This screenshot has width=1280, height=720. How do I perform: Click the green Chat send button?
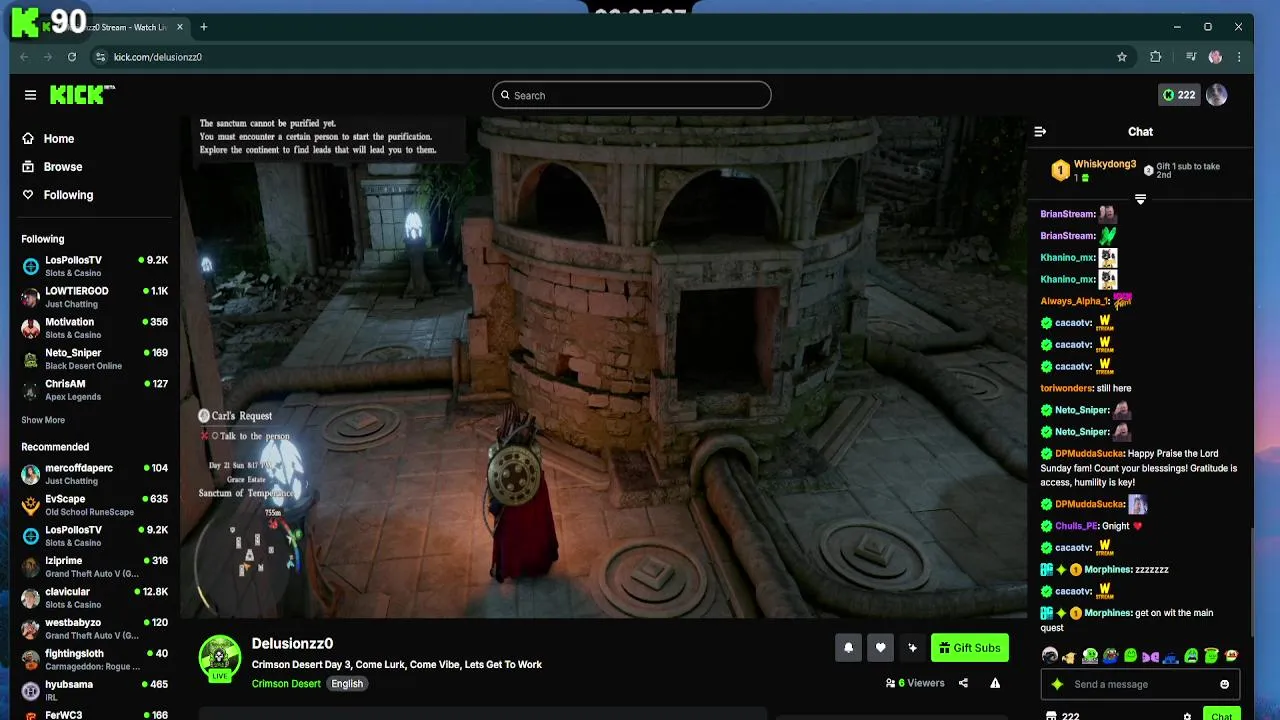1221,715
